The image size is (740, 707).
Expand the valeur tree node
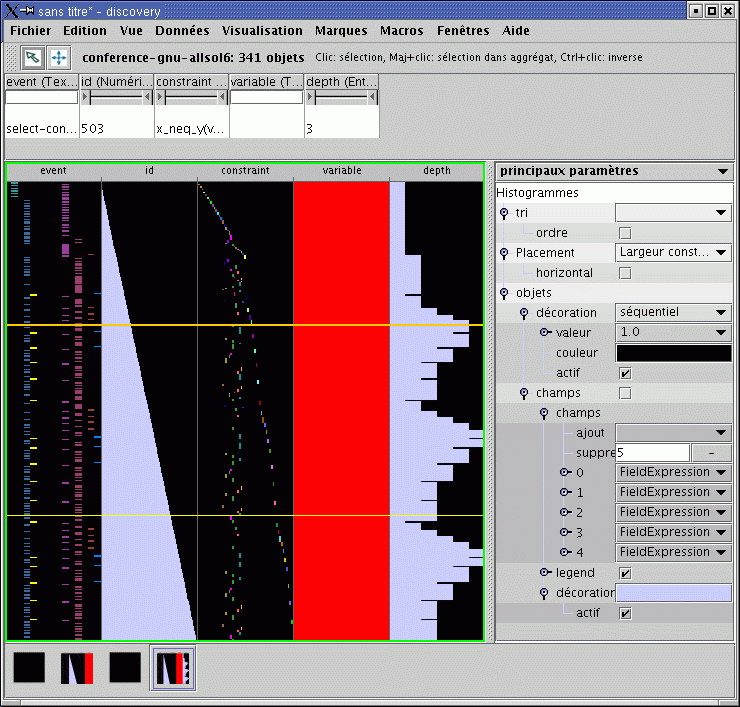545,332
